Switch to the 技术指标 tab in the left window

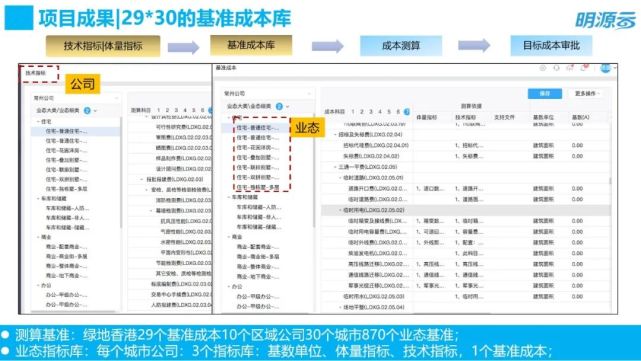coord(36,73)
